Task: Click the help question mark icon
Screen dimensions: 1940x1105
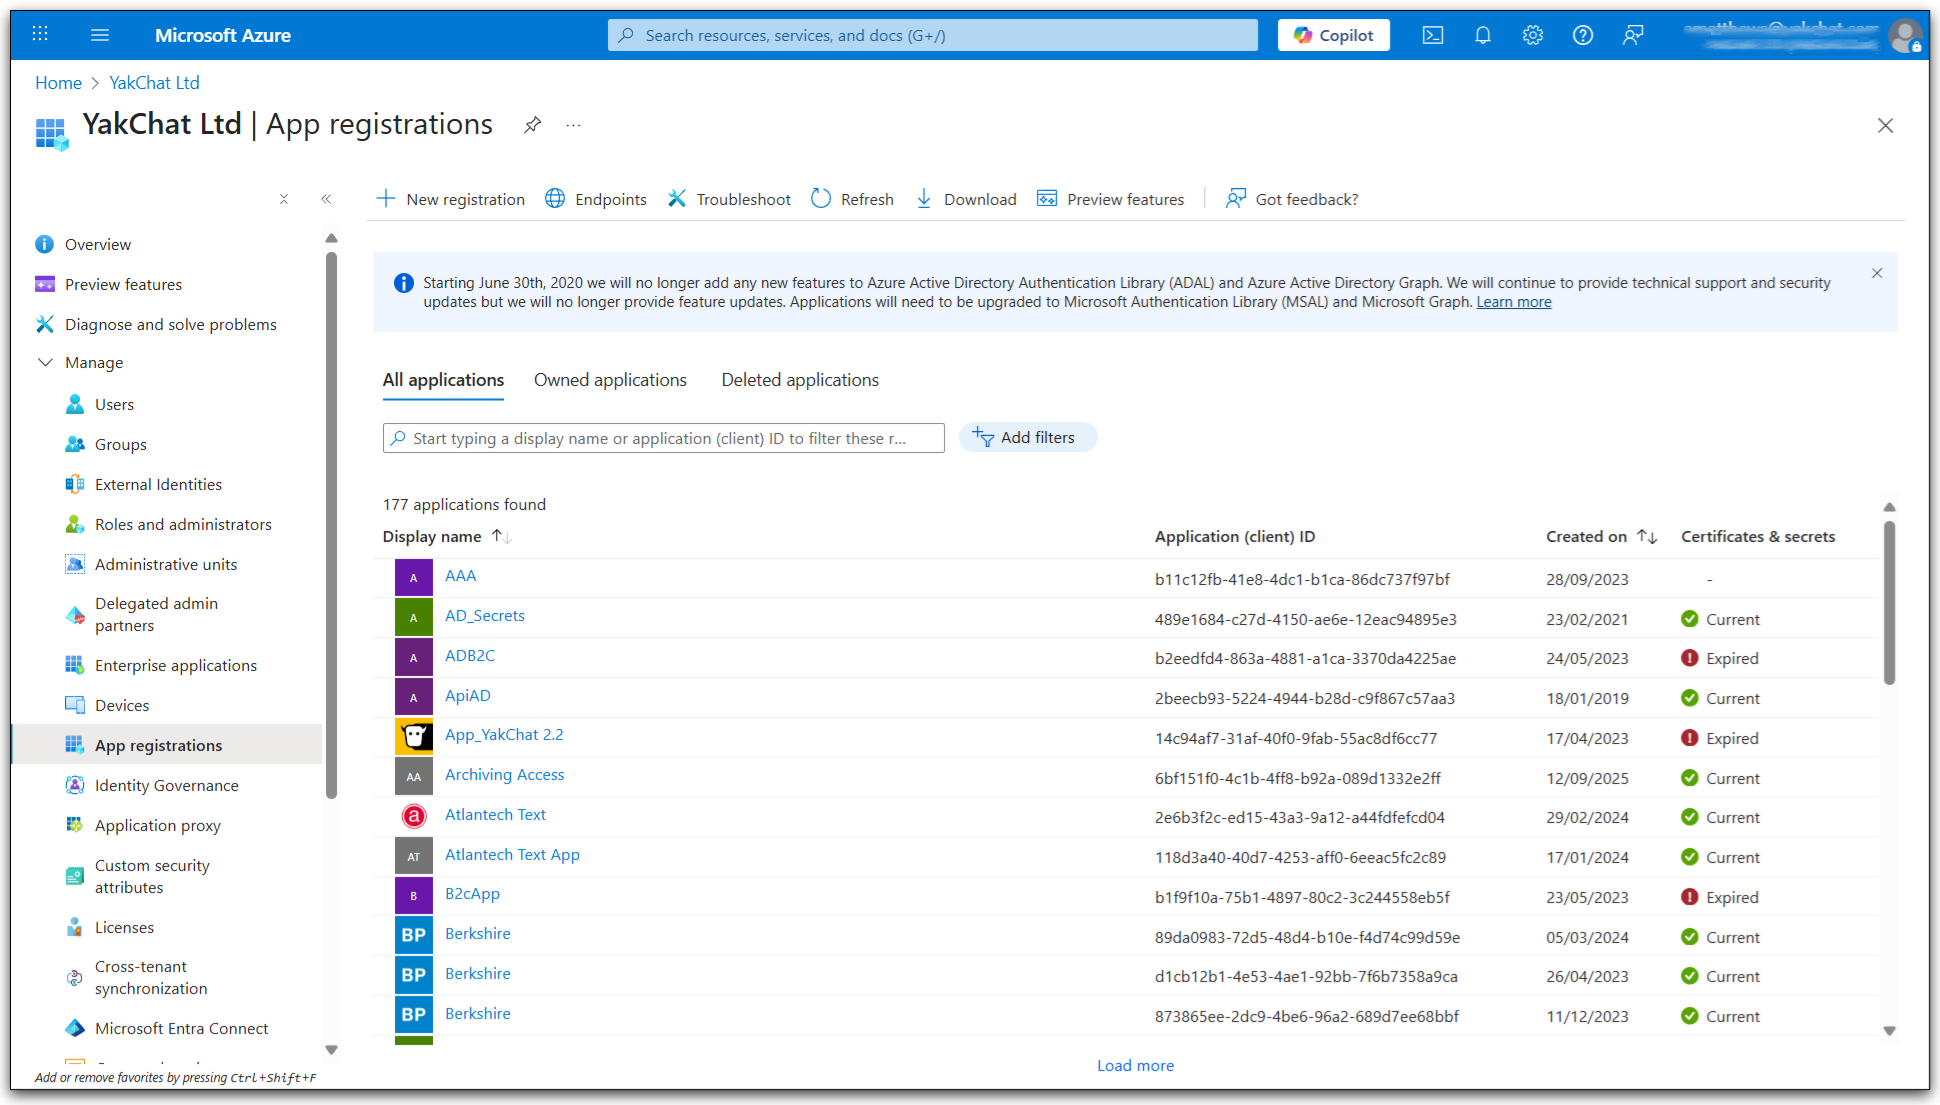Action: click(1582, 36)
